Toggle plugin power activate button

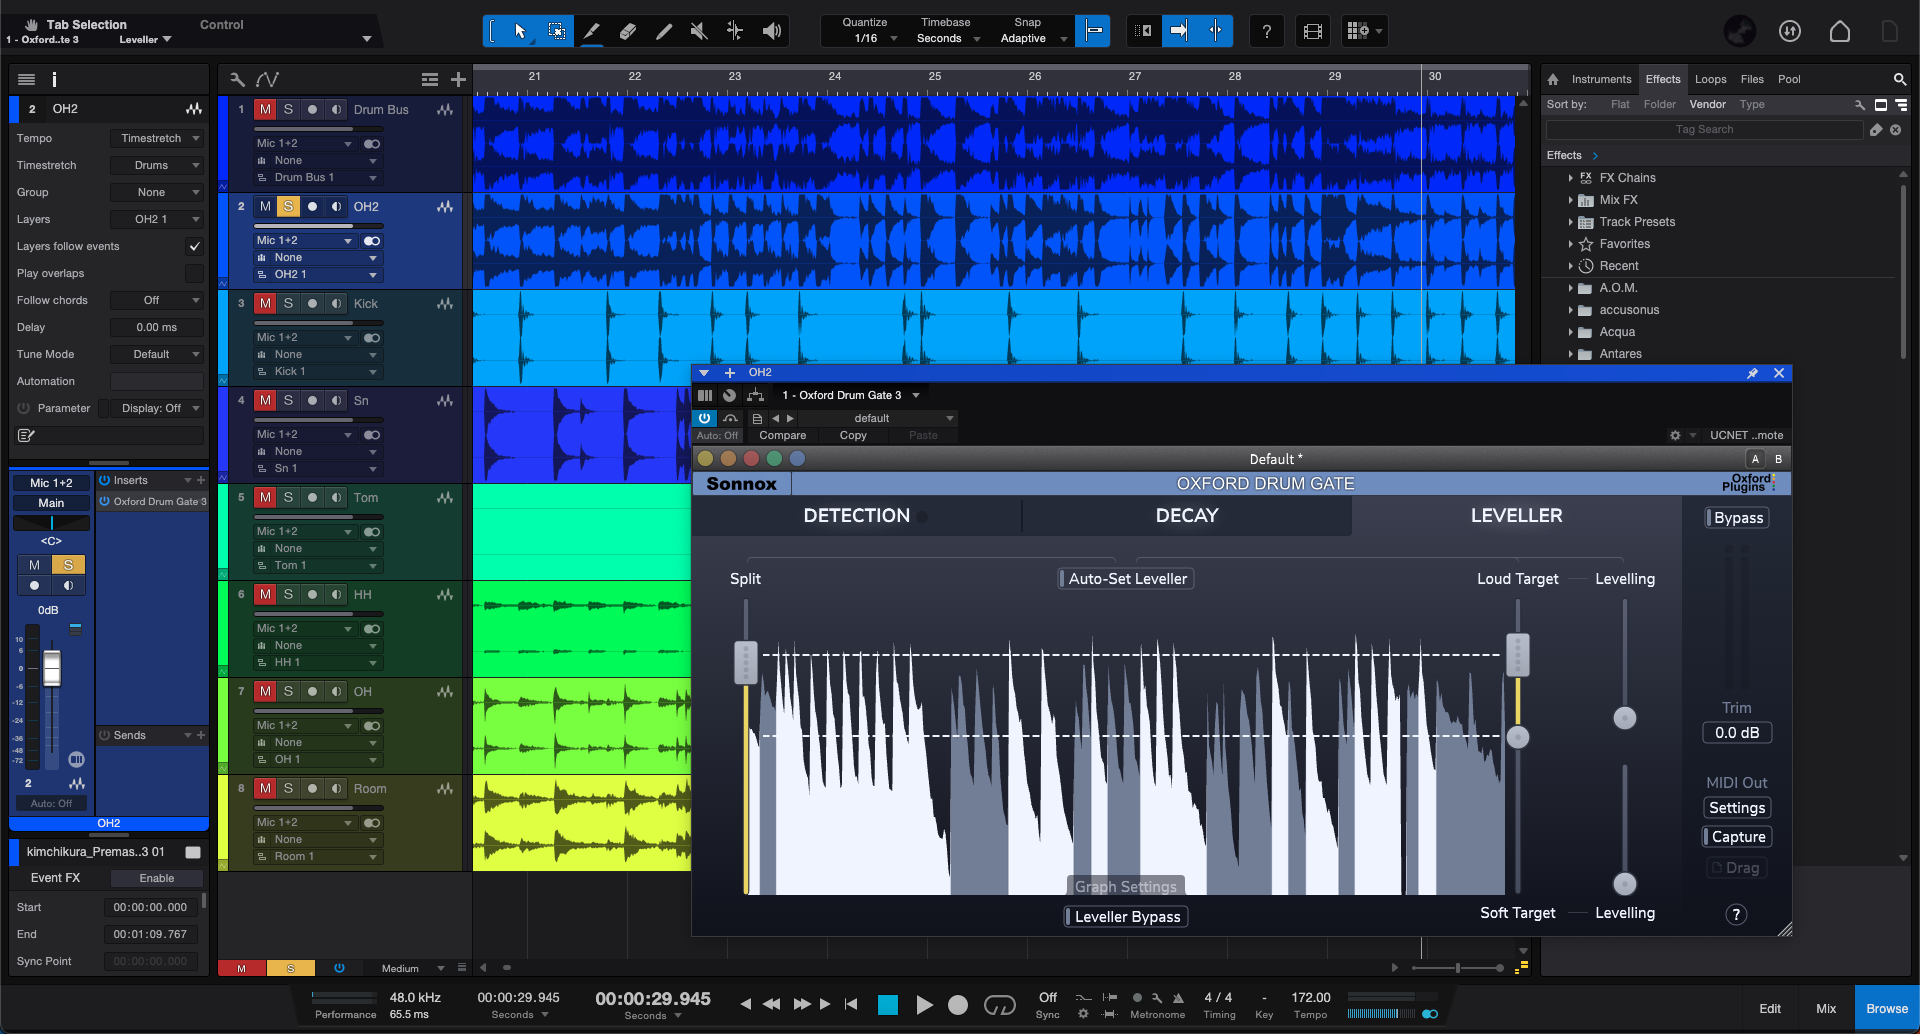[705, 418]
